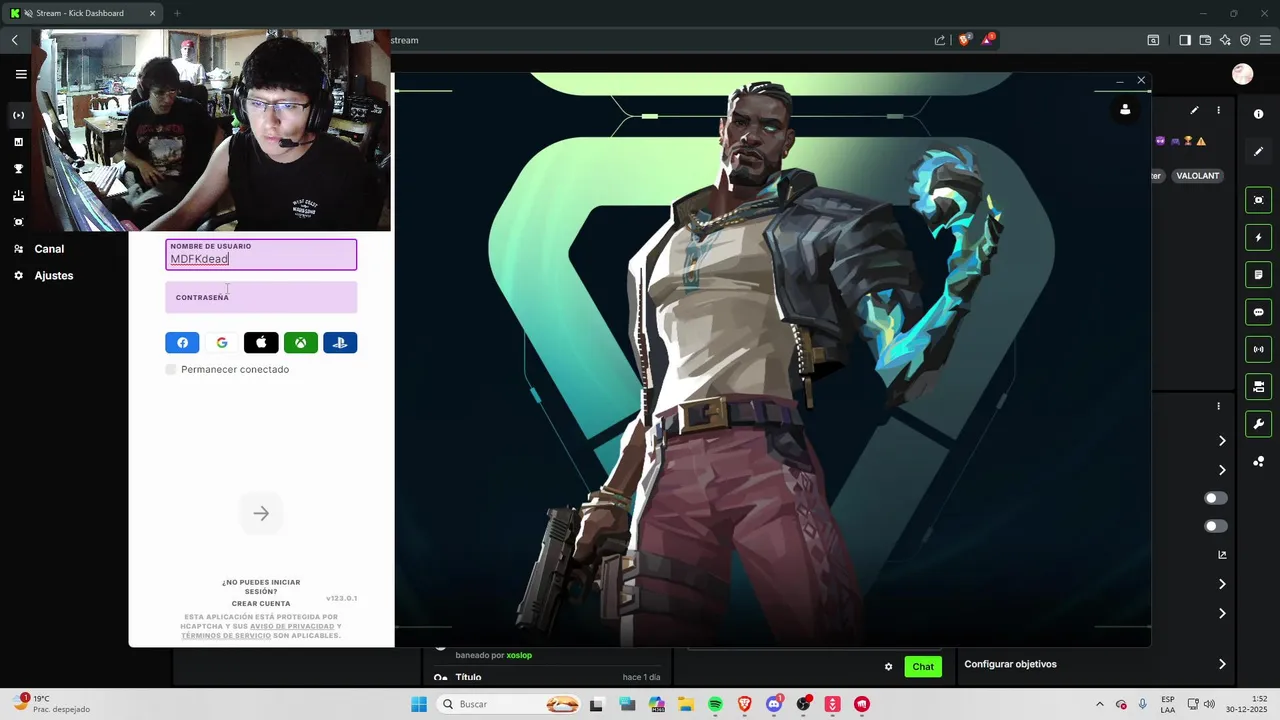Viewport: 1280px width, 720px height.
Task: Open Brave VPN shield icon
Action: tap(1245, 40)
